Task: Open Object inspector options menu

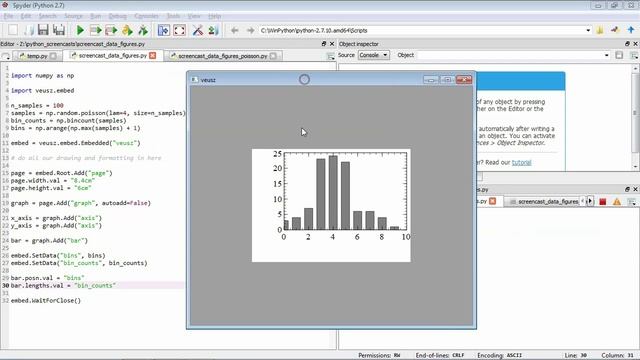Action: [x=634, y=56]
